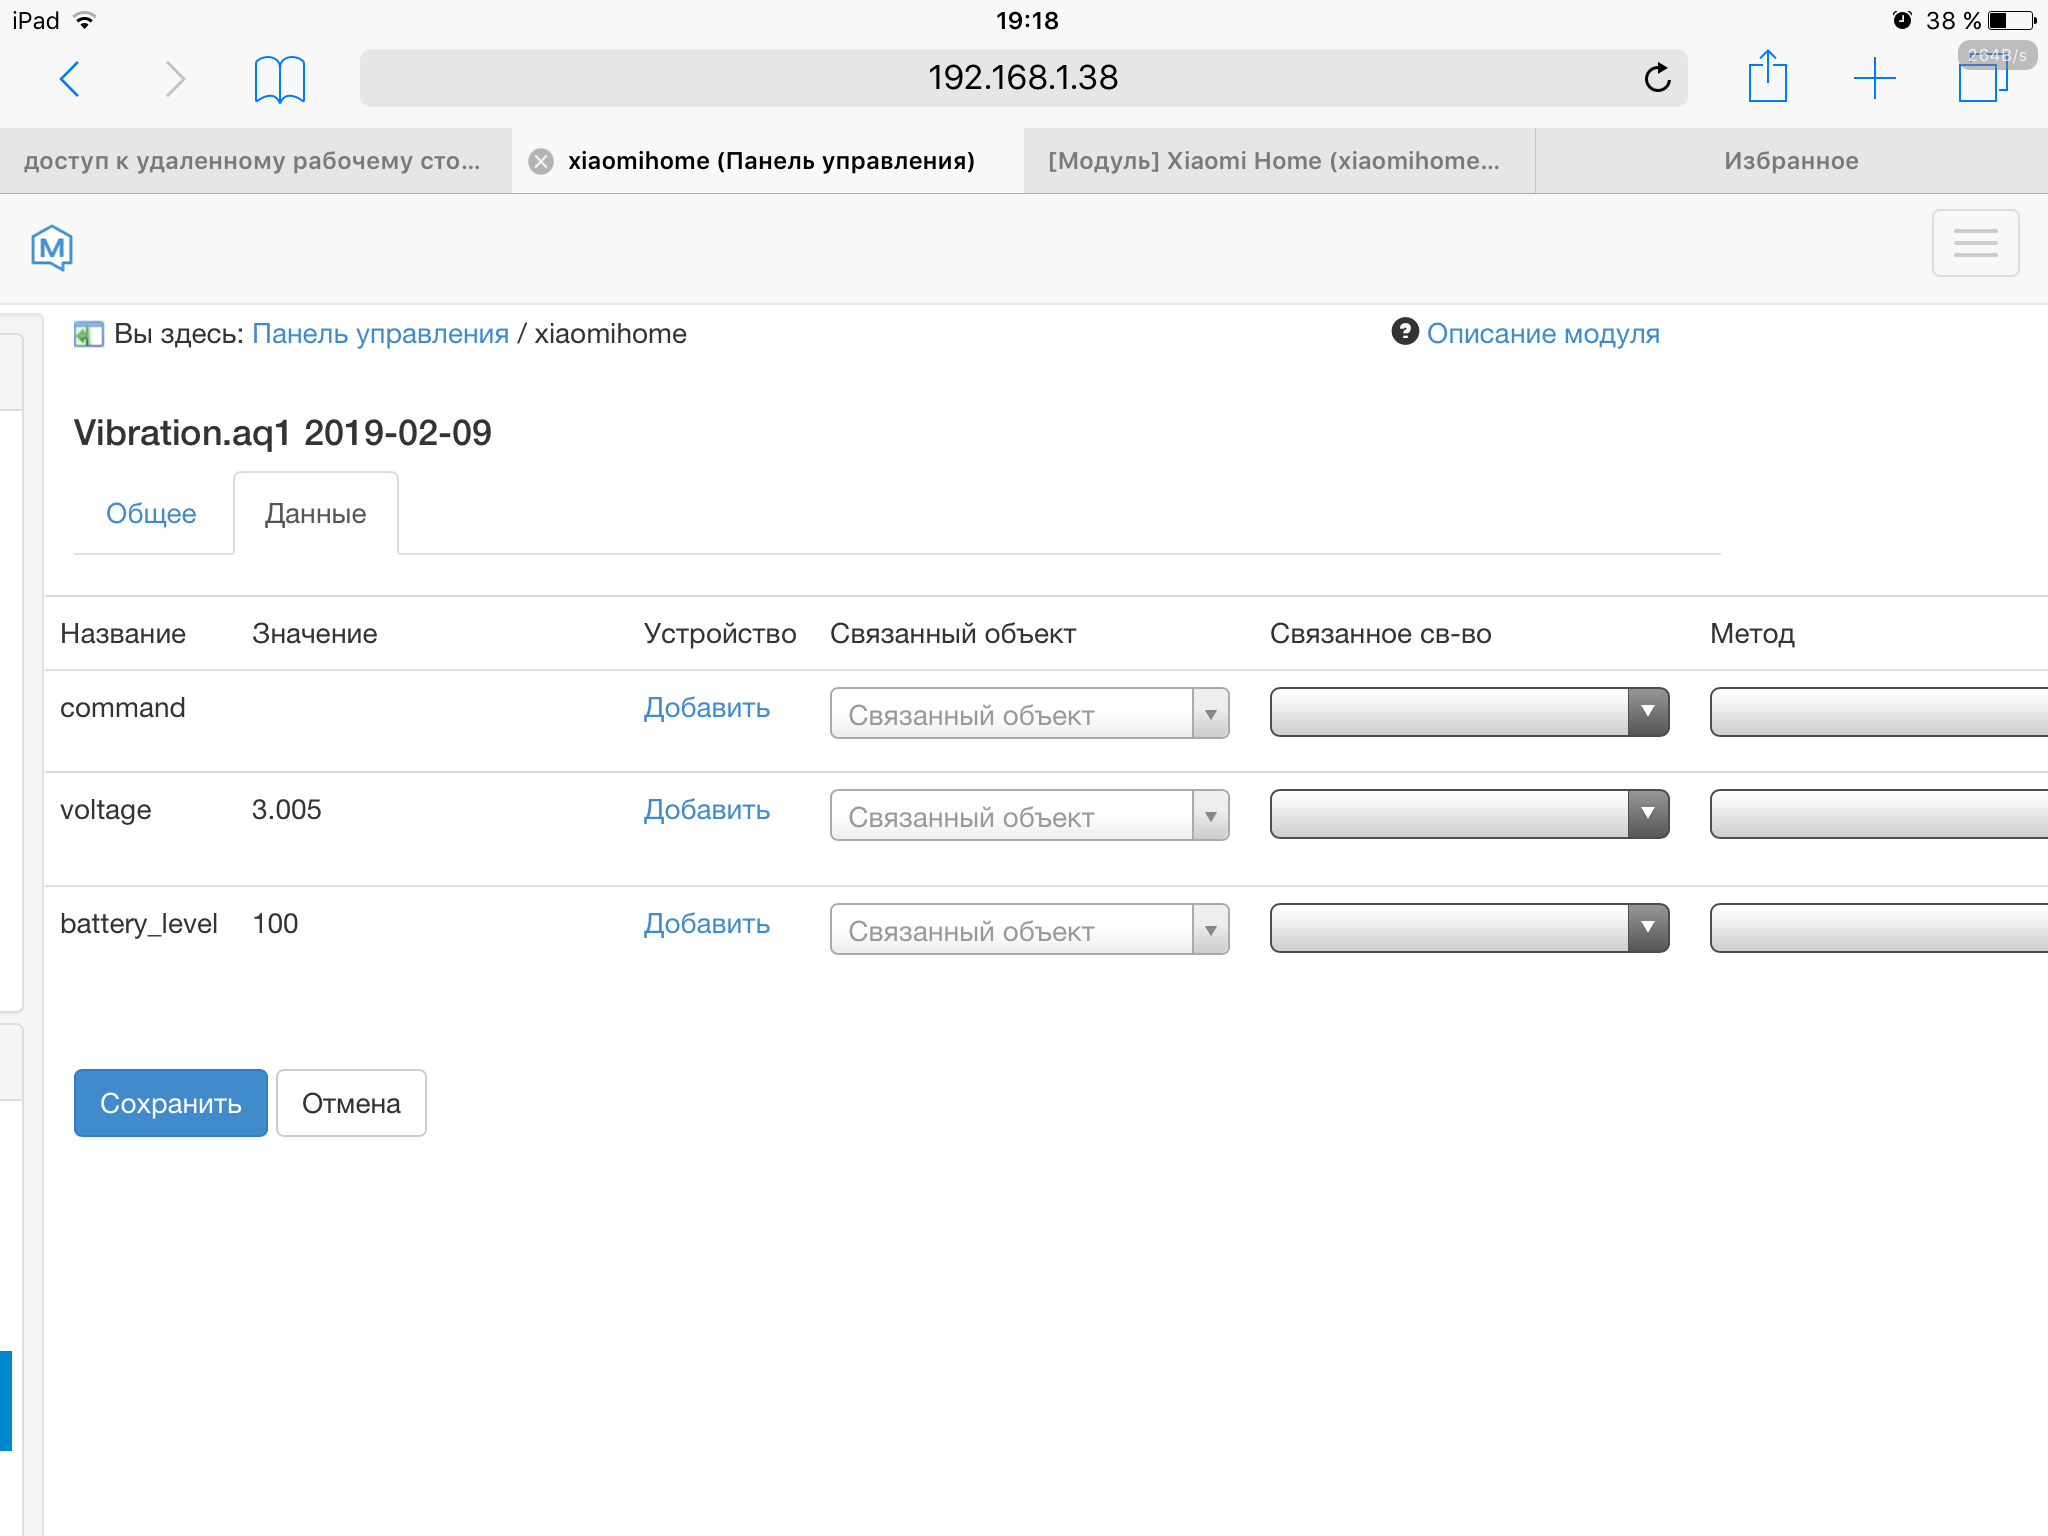Click the Сохранить button
Viewport: 2048px width, 1536px height.
[x=171, y=1103]
